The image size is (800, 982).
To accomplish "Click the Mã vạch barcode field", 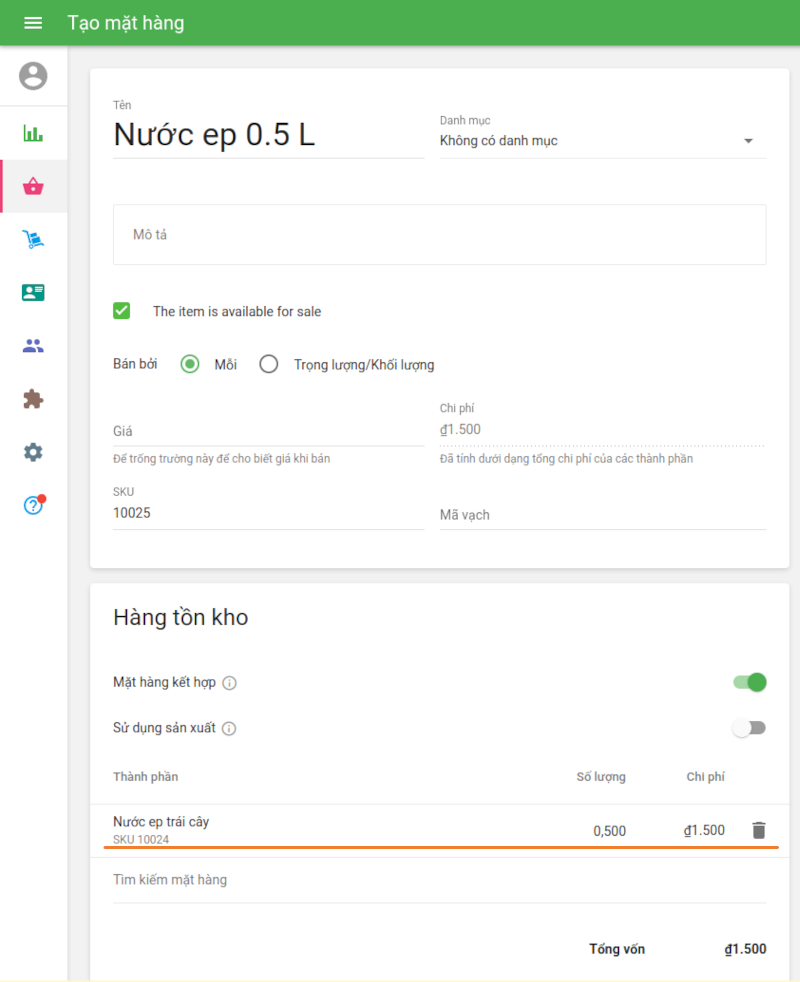I will (602, 515).
